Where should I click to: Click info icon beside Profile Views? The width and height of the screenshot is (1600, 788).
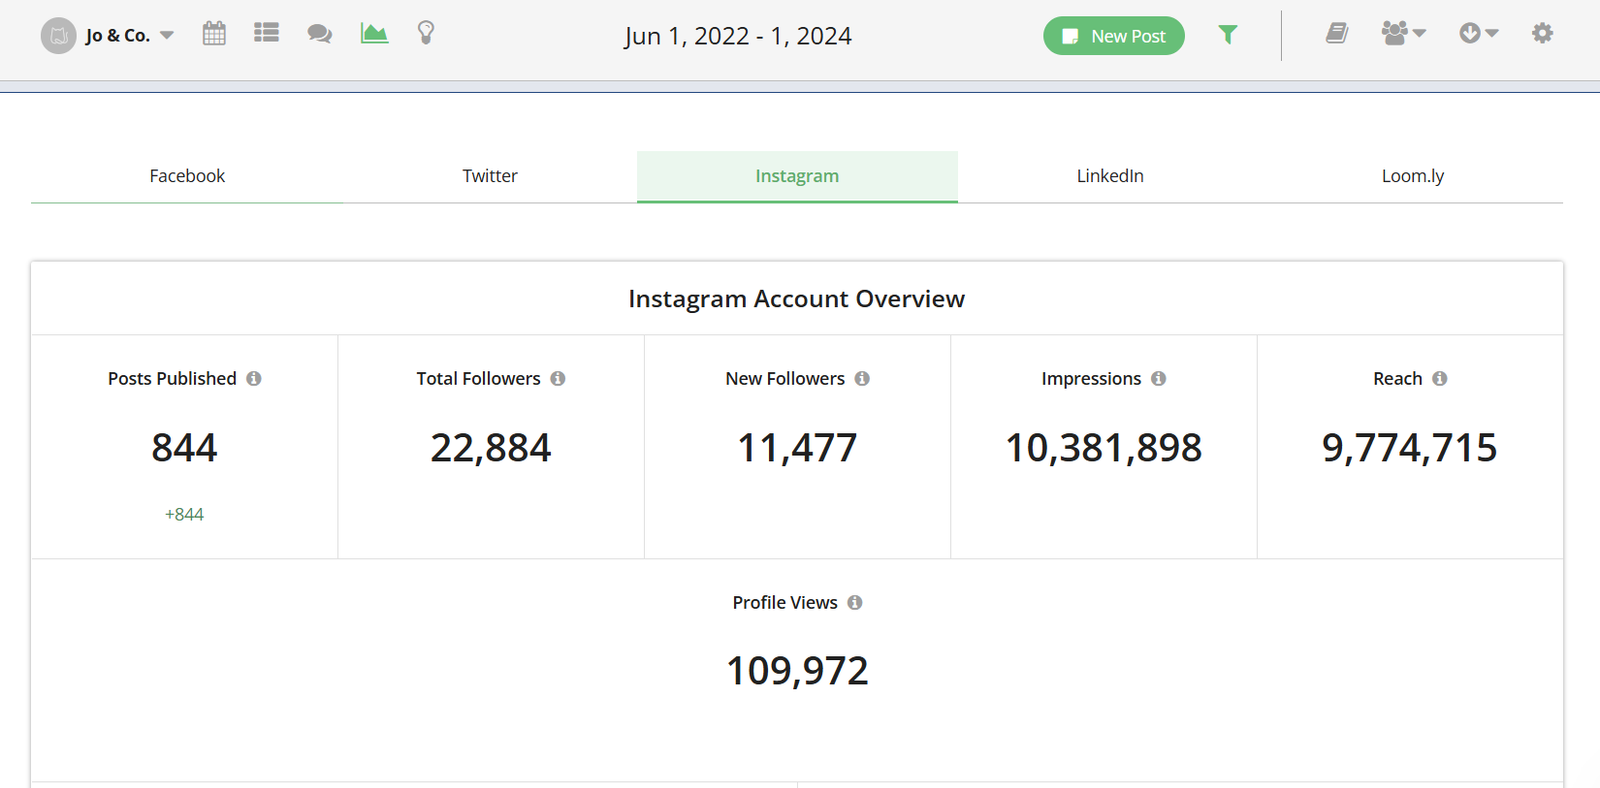tap(855, 603)
